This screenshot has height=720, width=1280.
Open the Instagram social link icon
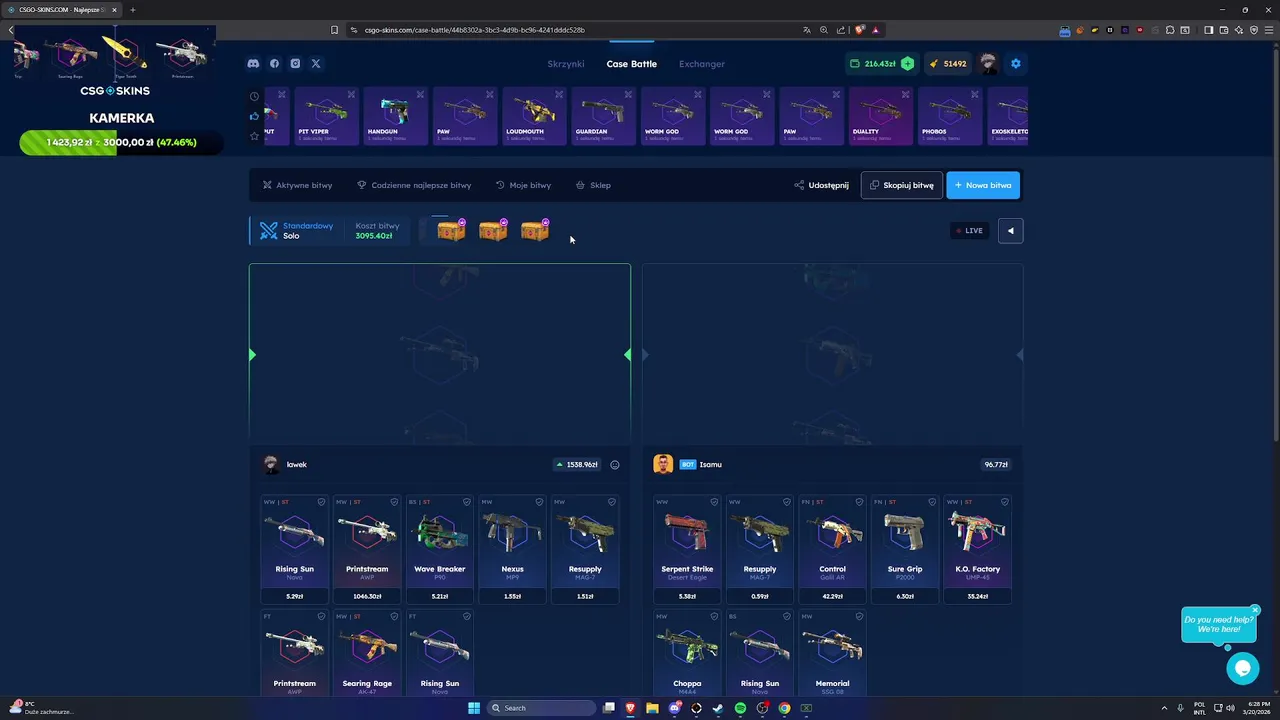point(295,64)
